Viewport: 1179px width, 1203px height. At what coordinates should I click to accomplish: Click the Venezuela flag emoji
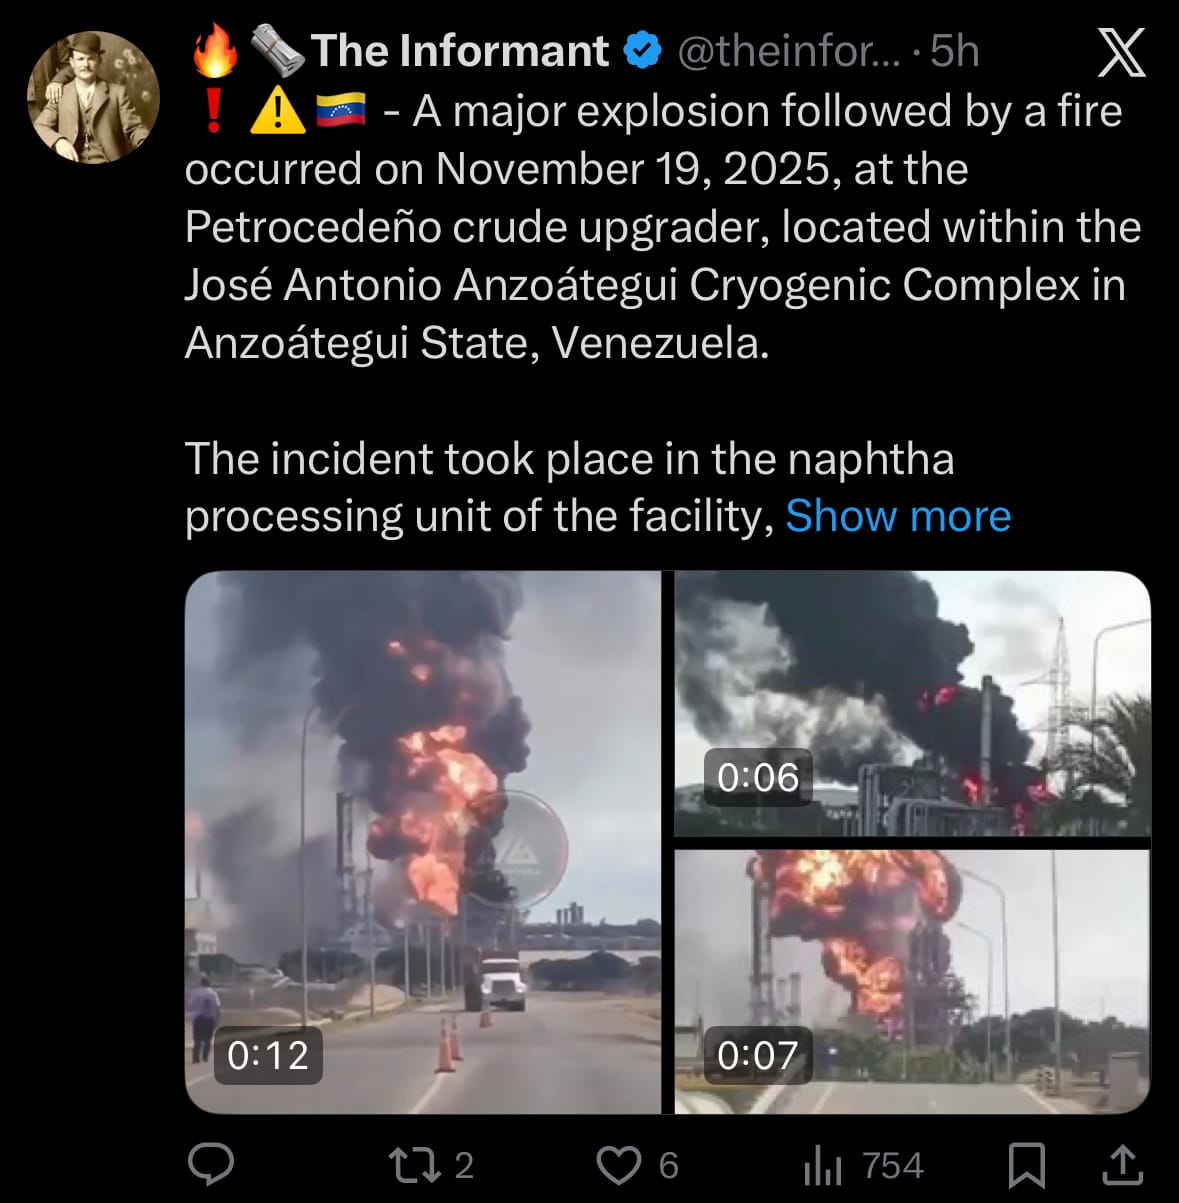340,111
